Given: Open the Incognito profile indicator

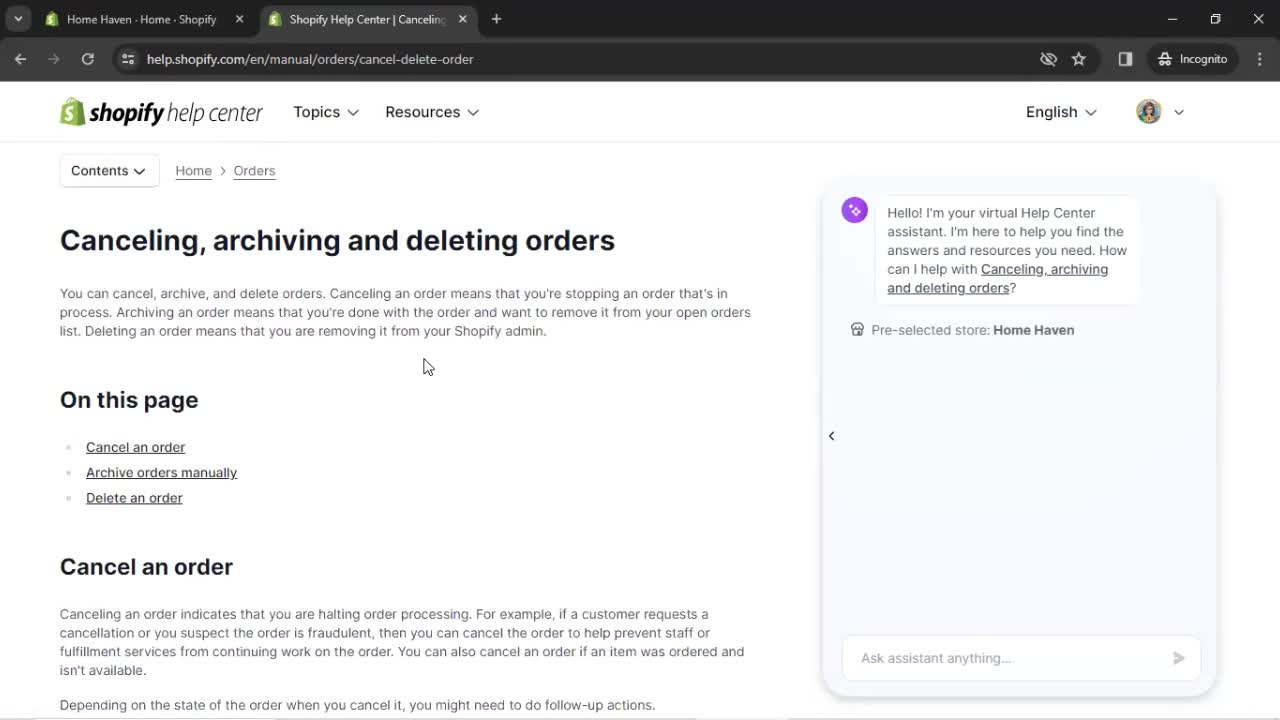Looking at the screenshot, I should pos(1193,59).
